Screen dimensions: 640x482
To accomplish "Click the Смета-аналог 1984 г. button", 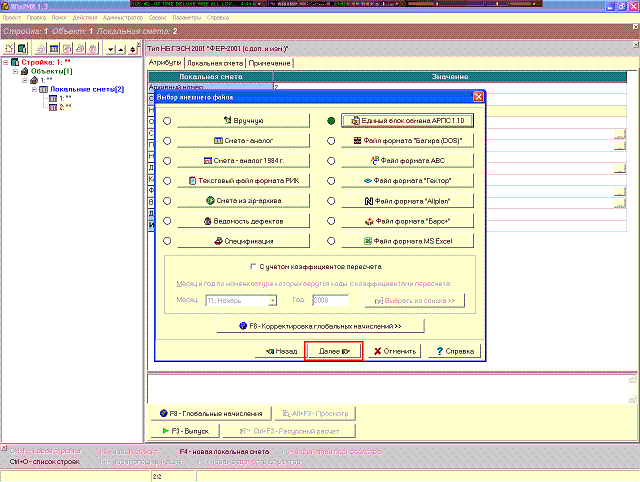I will point(243,161).
